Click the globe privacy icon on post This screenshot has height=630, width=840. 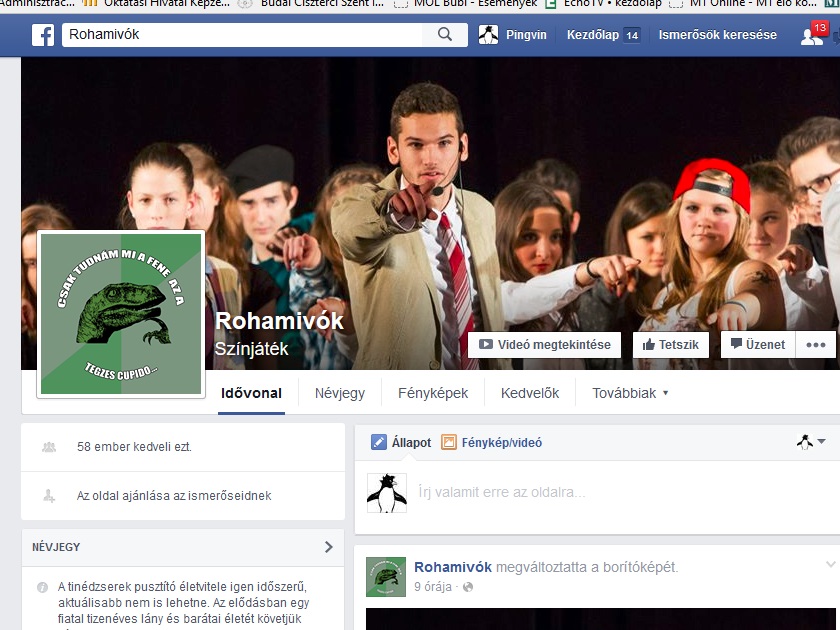468,587
